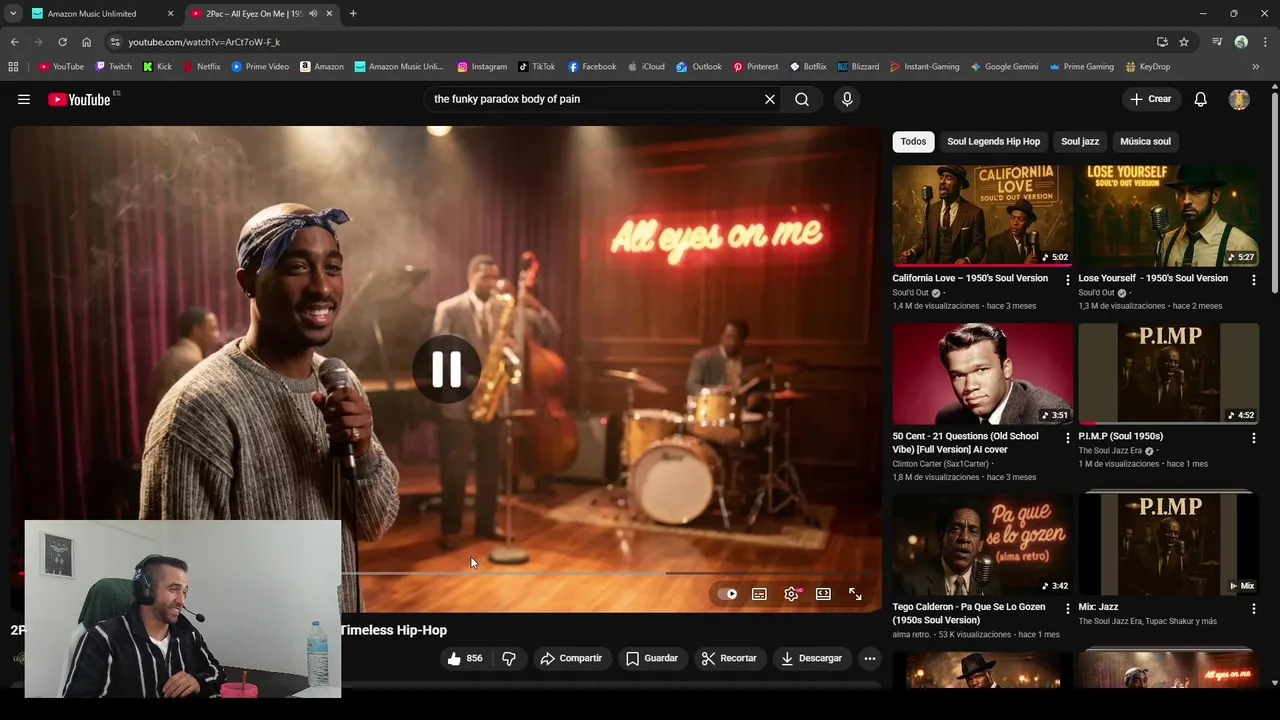Enter fullscreen mode in the player
The width and height of the screenshot is (1280, 720).
click(x=855, y=594)
